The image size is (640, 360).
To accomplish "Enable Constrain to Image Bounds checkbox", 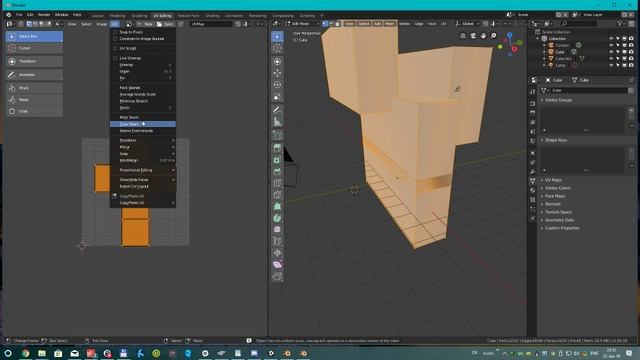I will (115, 39).
